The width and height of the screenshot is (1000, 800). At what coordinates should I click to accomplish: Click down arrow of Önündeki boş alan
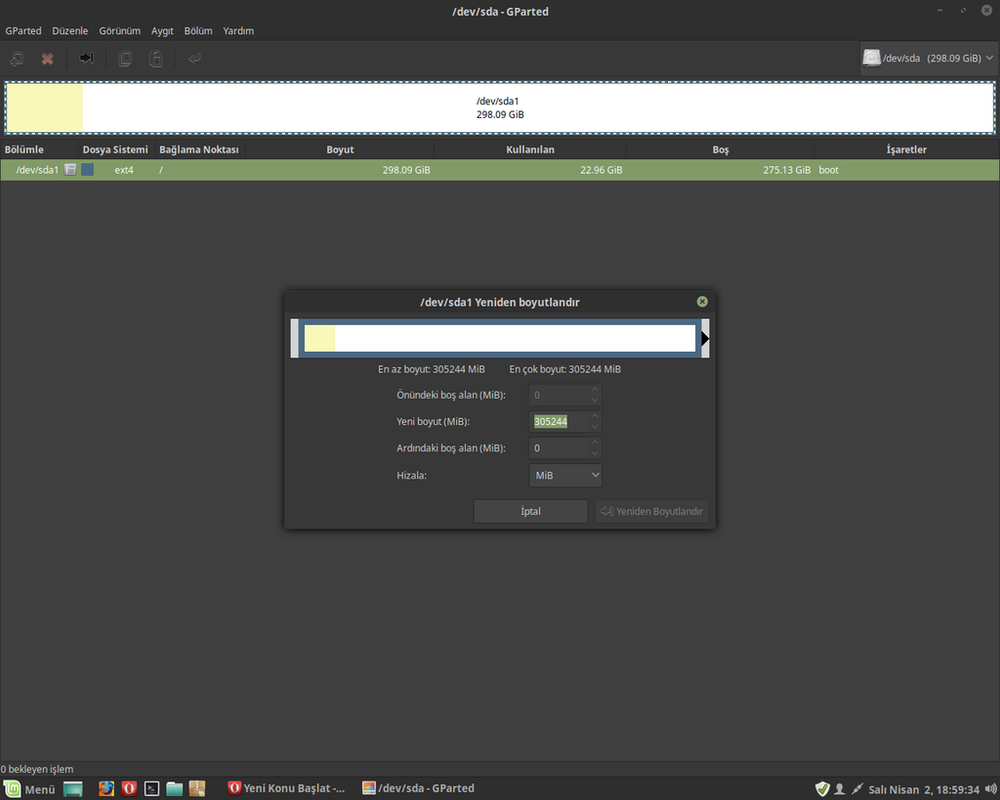(x=594, y=400)
